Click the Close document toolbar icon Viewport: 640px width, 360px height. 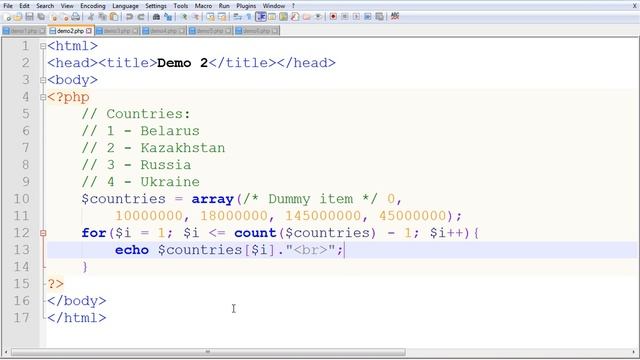tap(53, 17)
